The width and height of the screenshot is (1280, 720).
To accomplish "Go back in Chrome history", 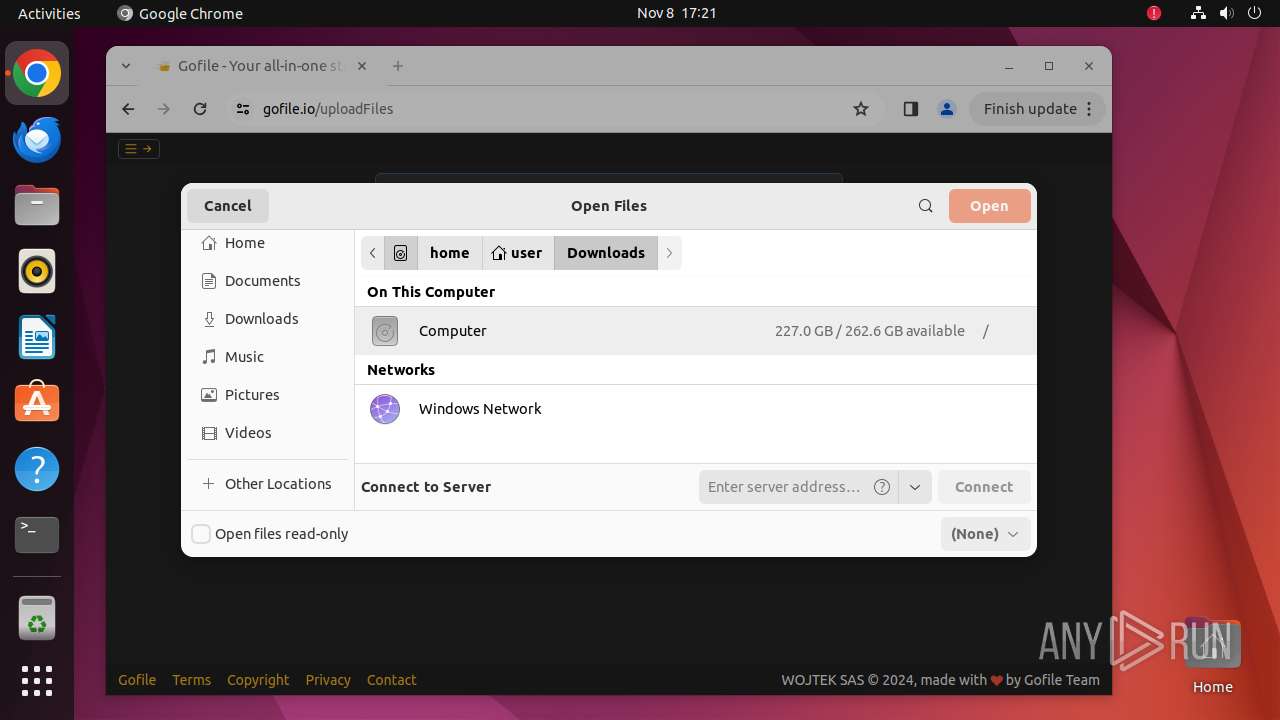I will (128, 109).
